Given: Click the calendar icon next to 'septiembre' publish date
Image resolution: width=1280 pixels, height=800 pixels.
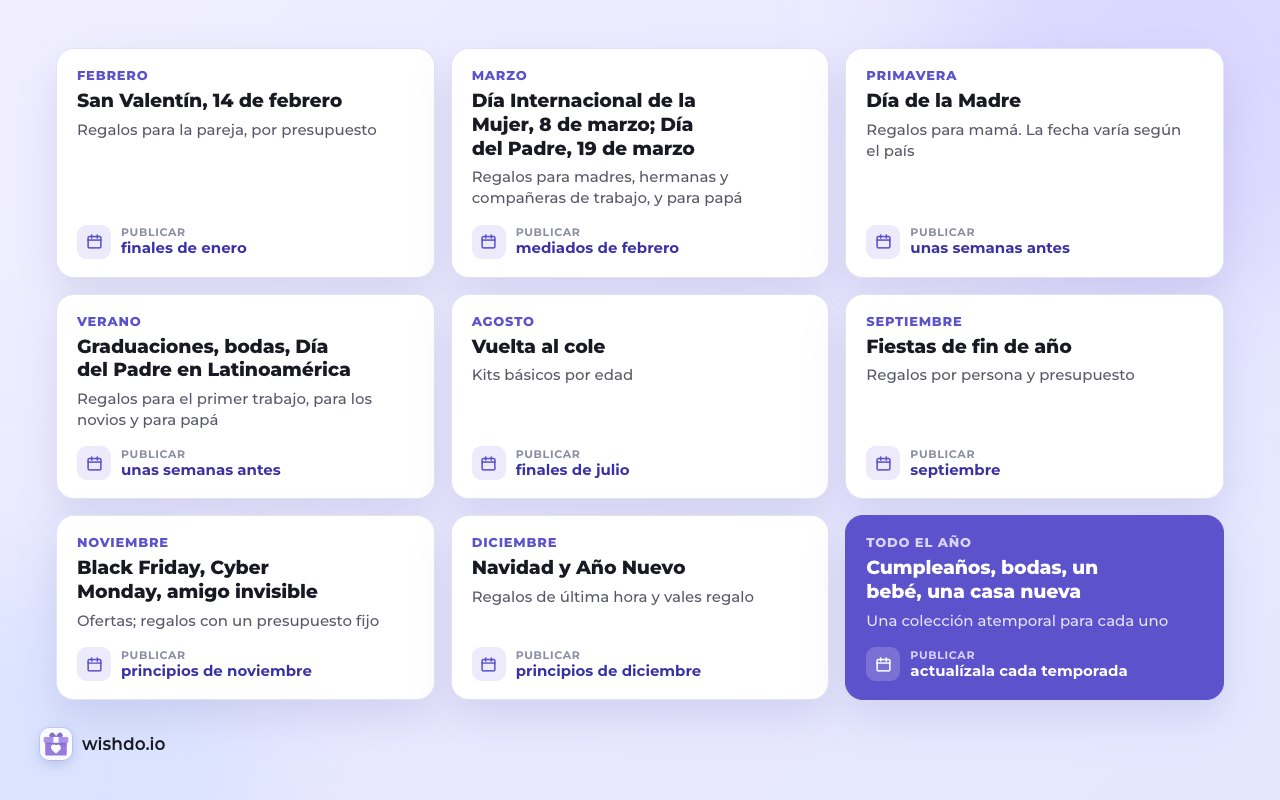Looking at the screenshot, I should [883, 463].
